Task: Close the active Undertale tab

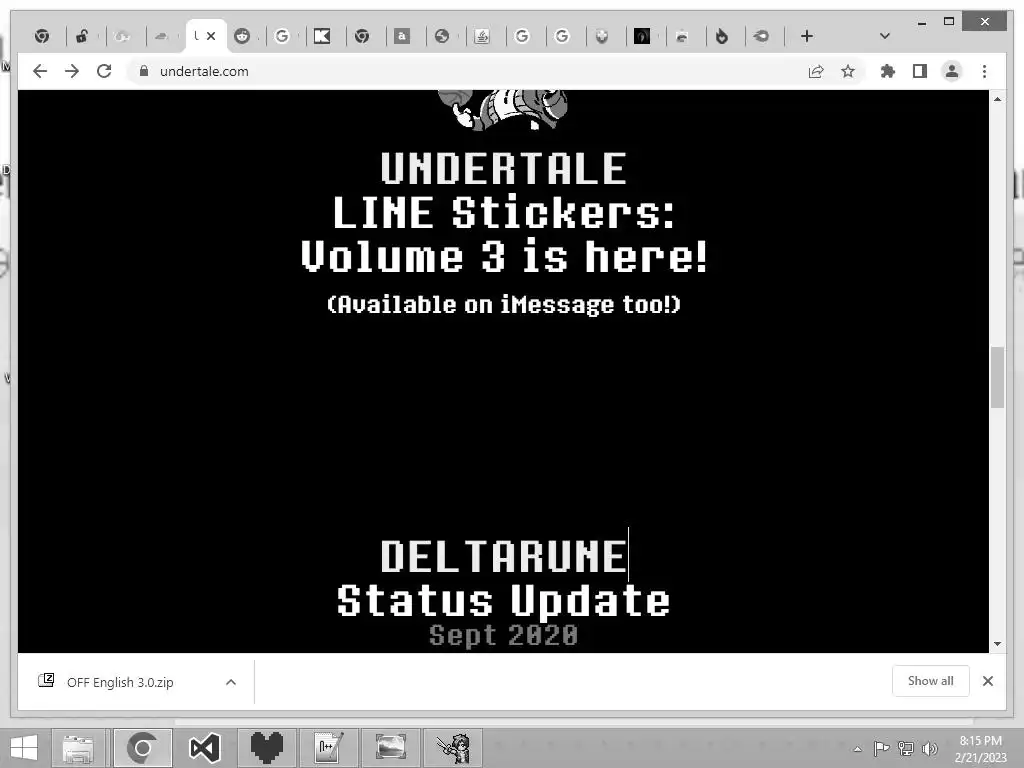Action: click(x=211, y=36)
